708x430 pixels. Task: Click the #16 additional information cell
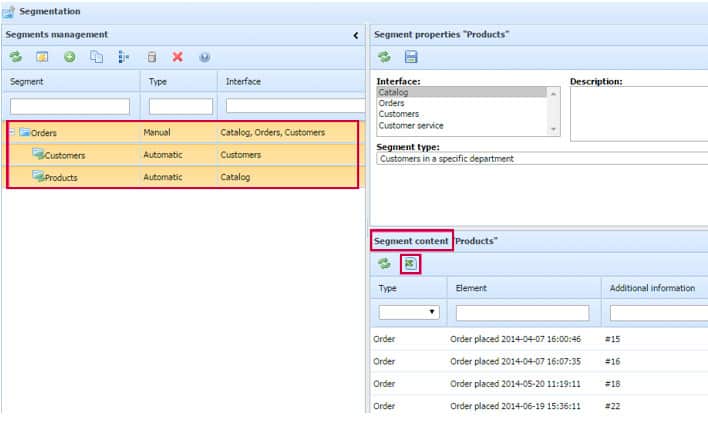pyautogui.click(x=612, y=361)
